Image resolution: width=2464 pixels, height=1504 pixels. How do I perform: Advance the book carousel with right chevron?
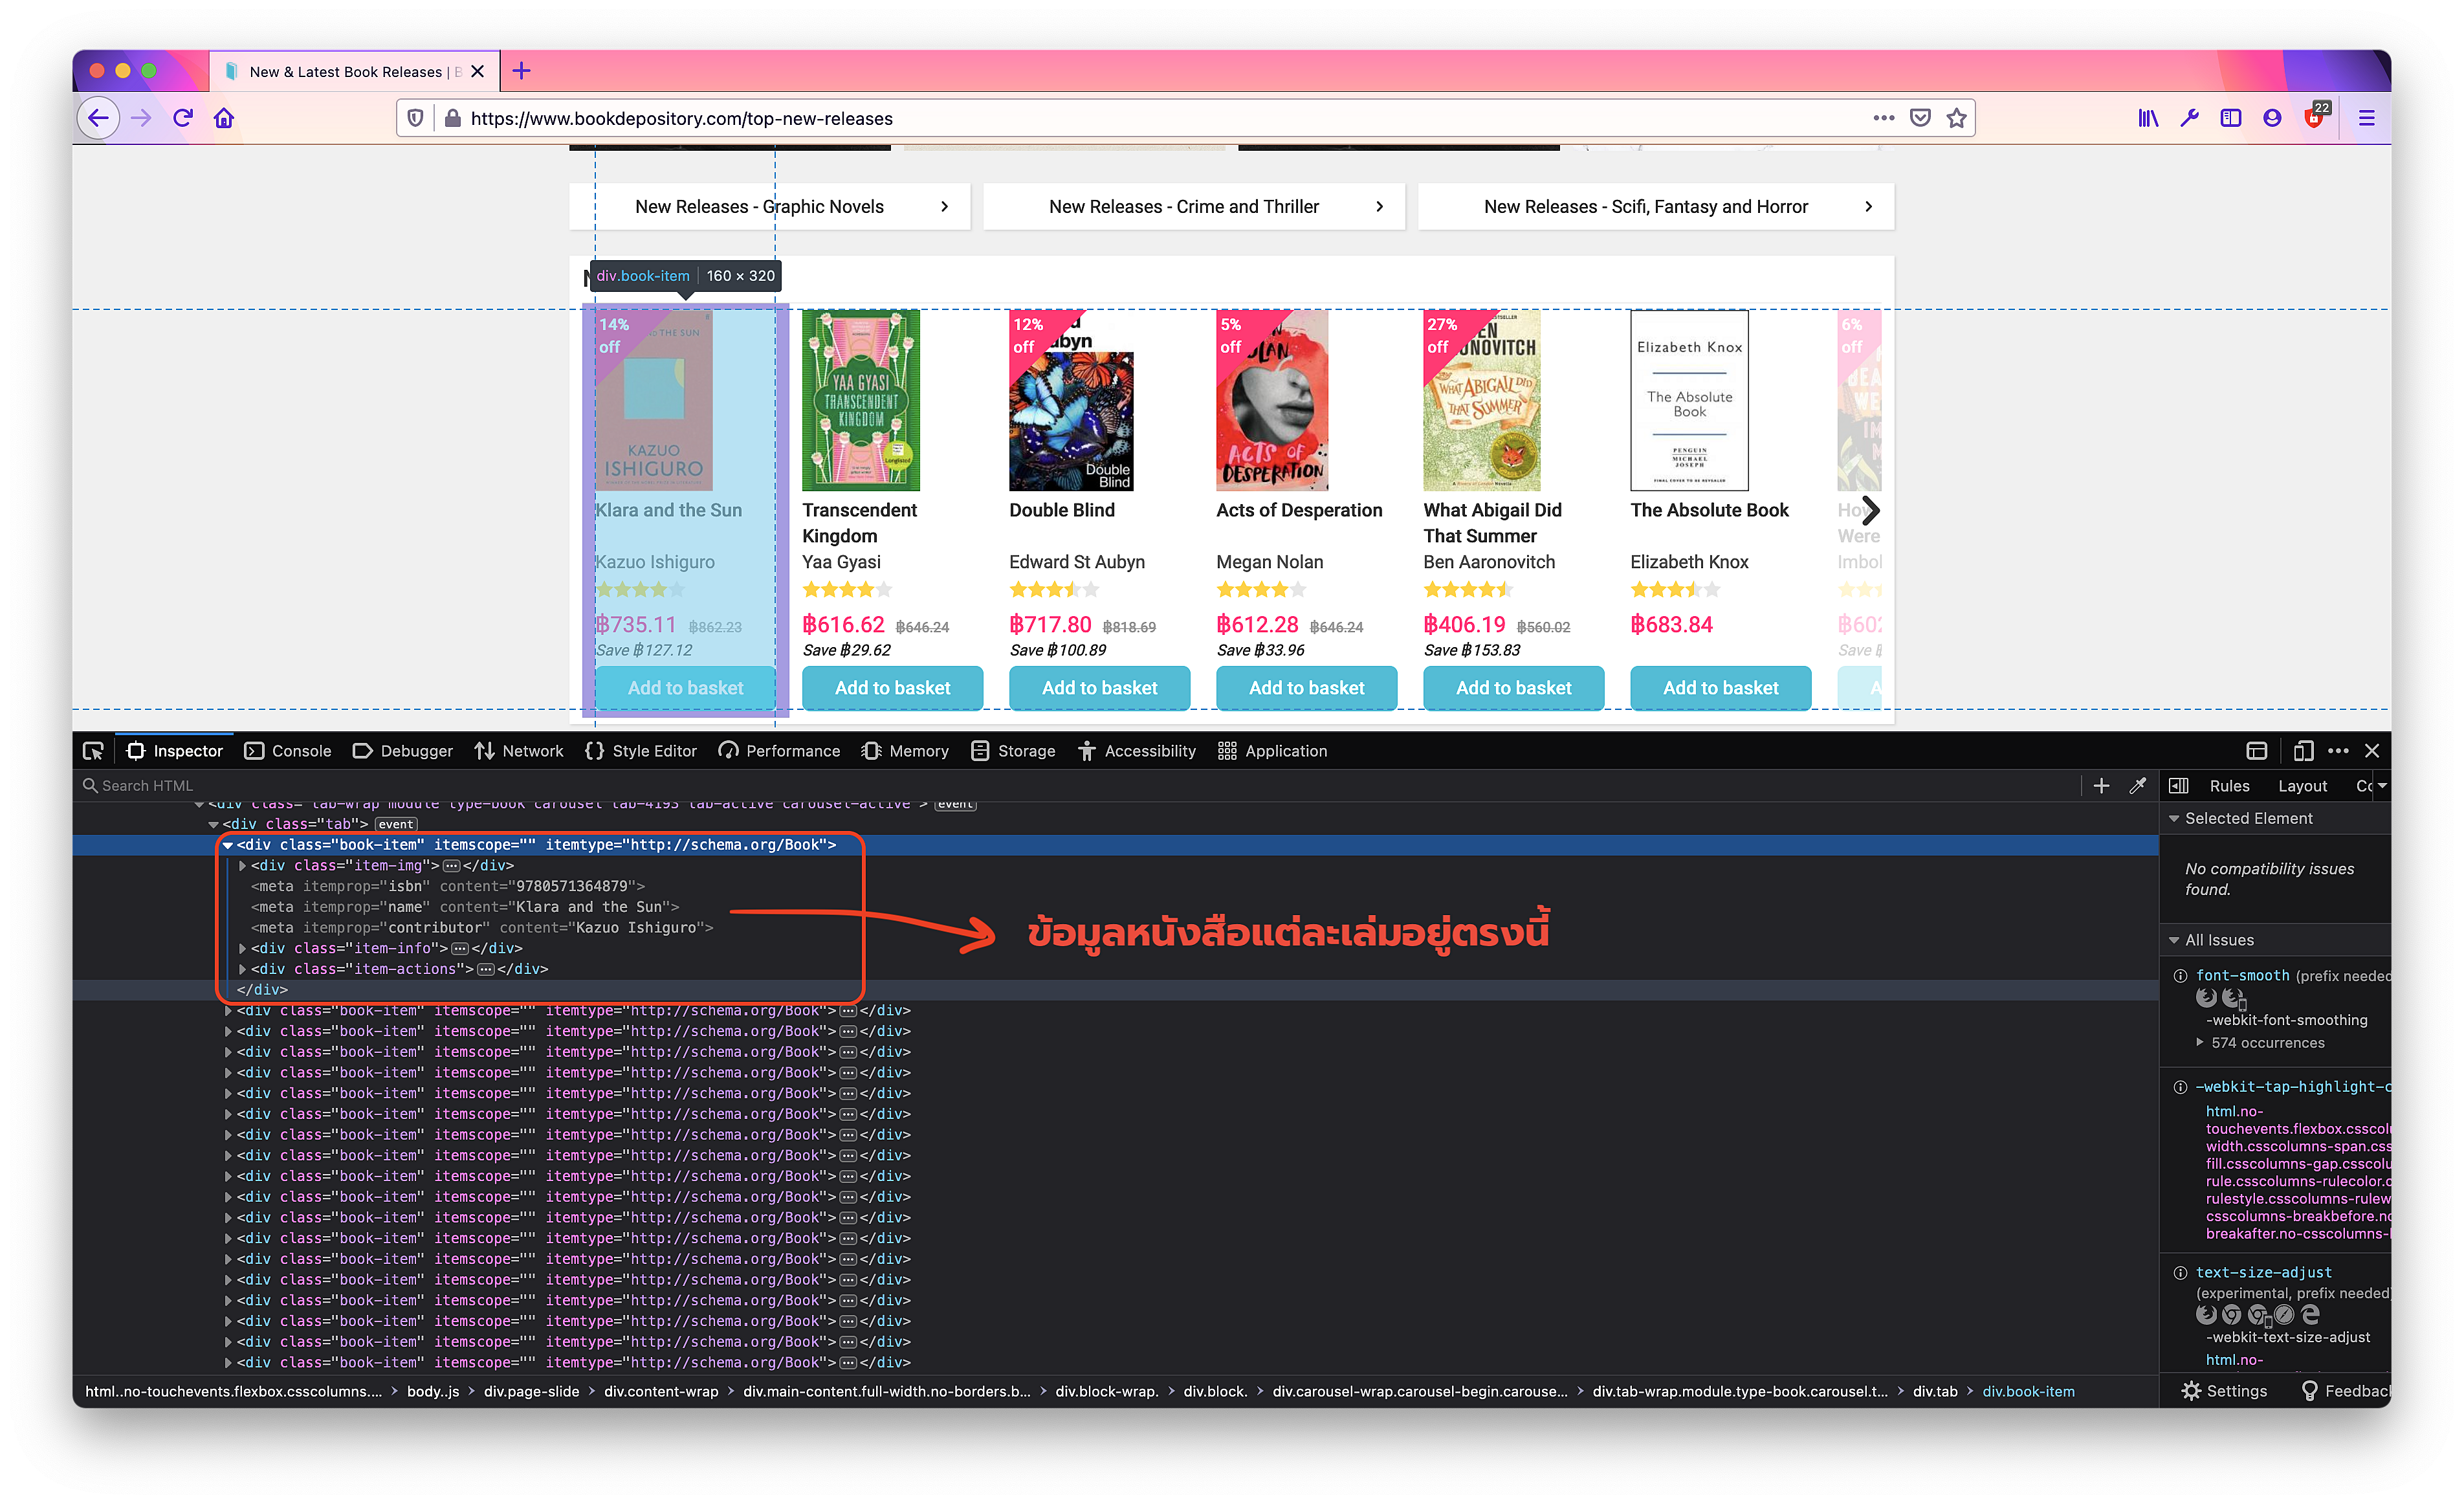click(1870, 511)
